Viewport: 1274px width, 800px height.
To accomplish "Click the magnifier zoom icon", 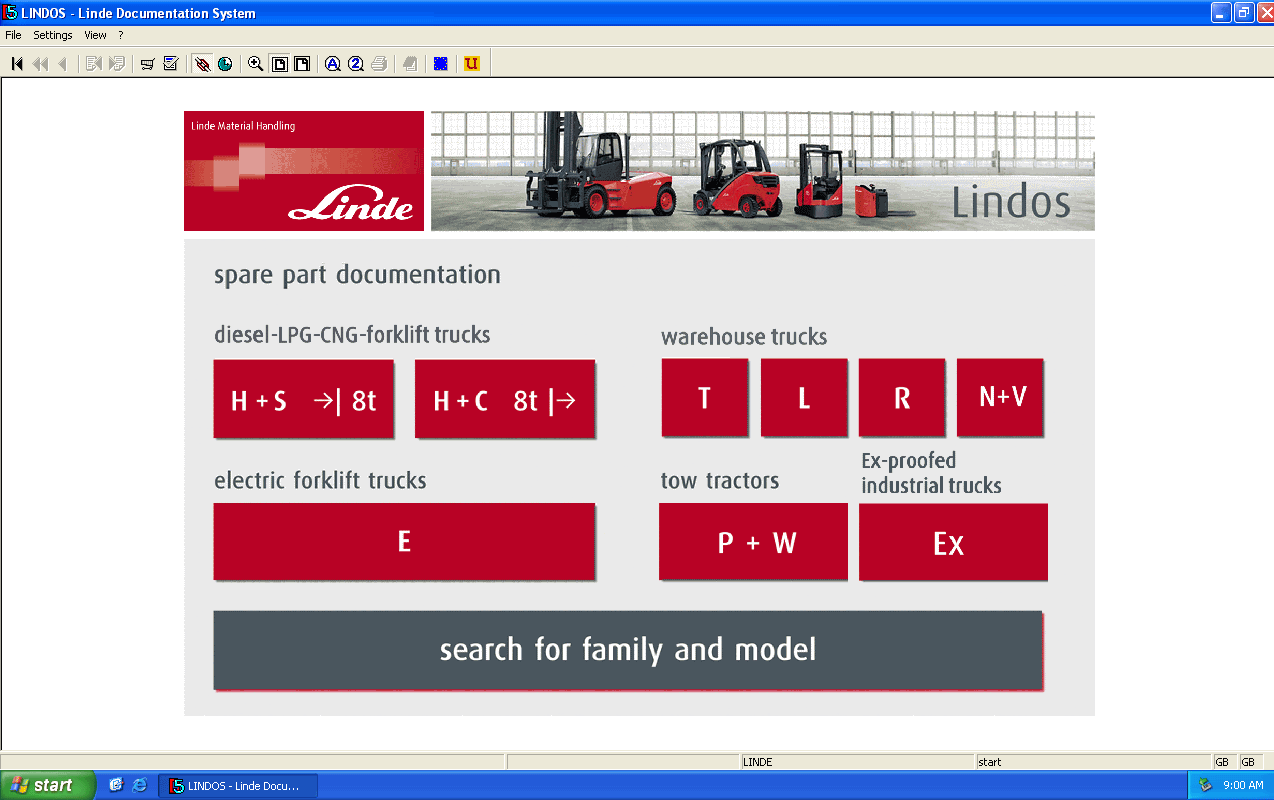I will (256, 64).
